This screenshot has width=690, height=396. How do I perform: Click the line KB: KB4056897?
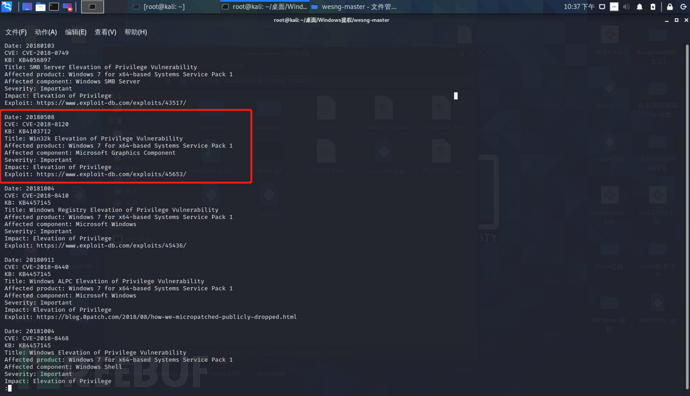(28, 60)
